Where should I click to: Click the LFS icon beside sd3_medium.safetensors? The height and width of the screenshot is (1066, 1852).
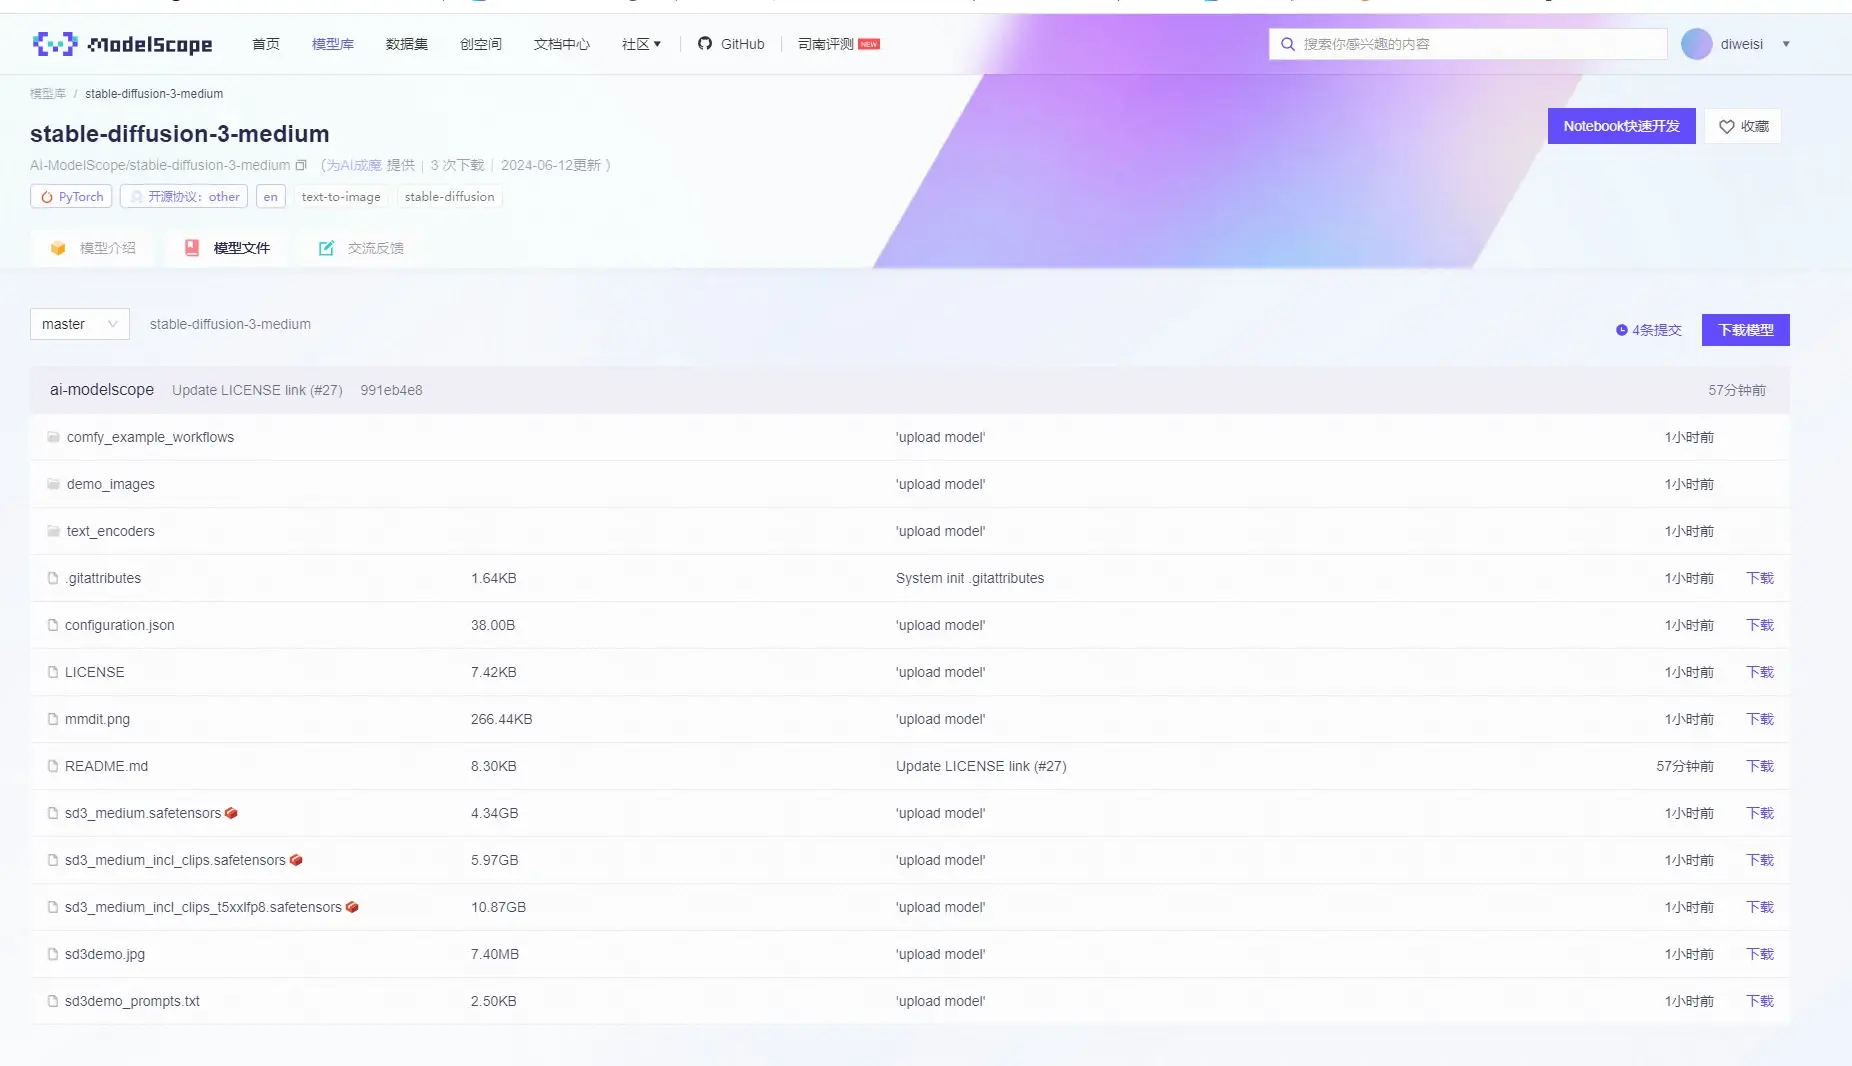click(231, 813)
